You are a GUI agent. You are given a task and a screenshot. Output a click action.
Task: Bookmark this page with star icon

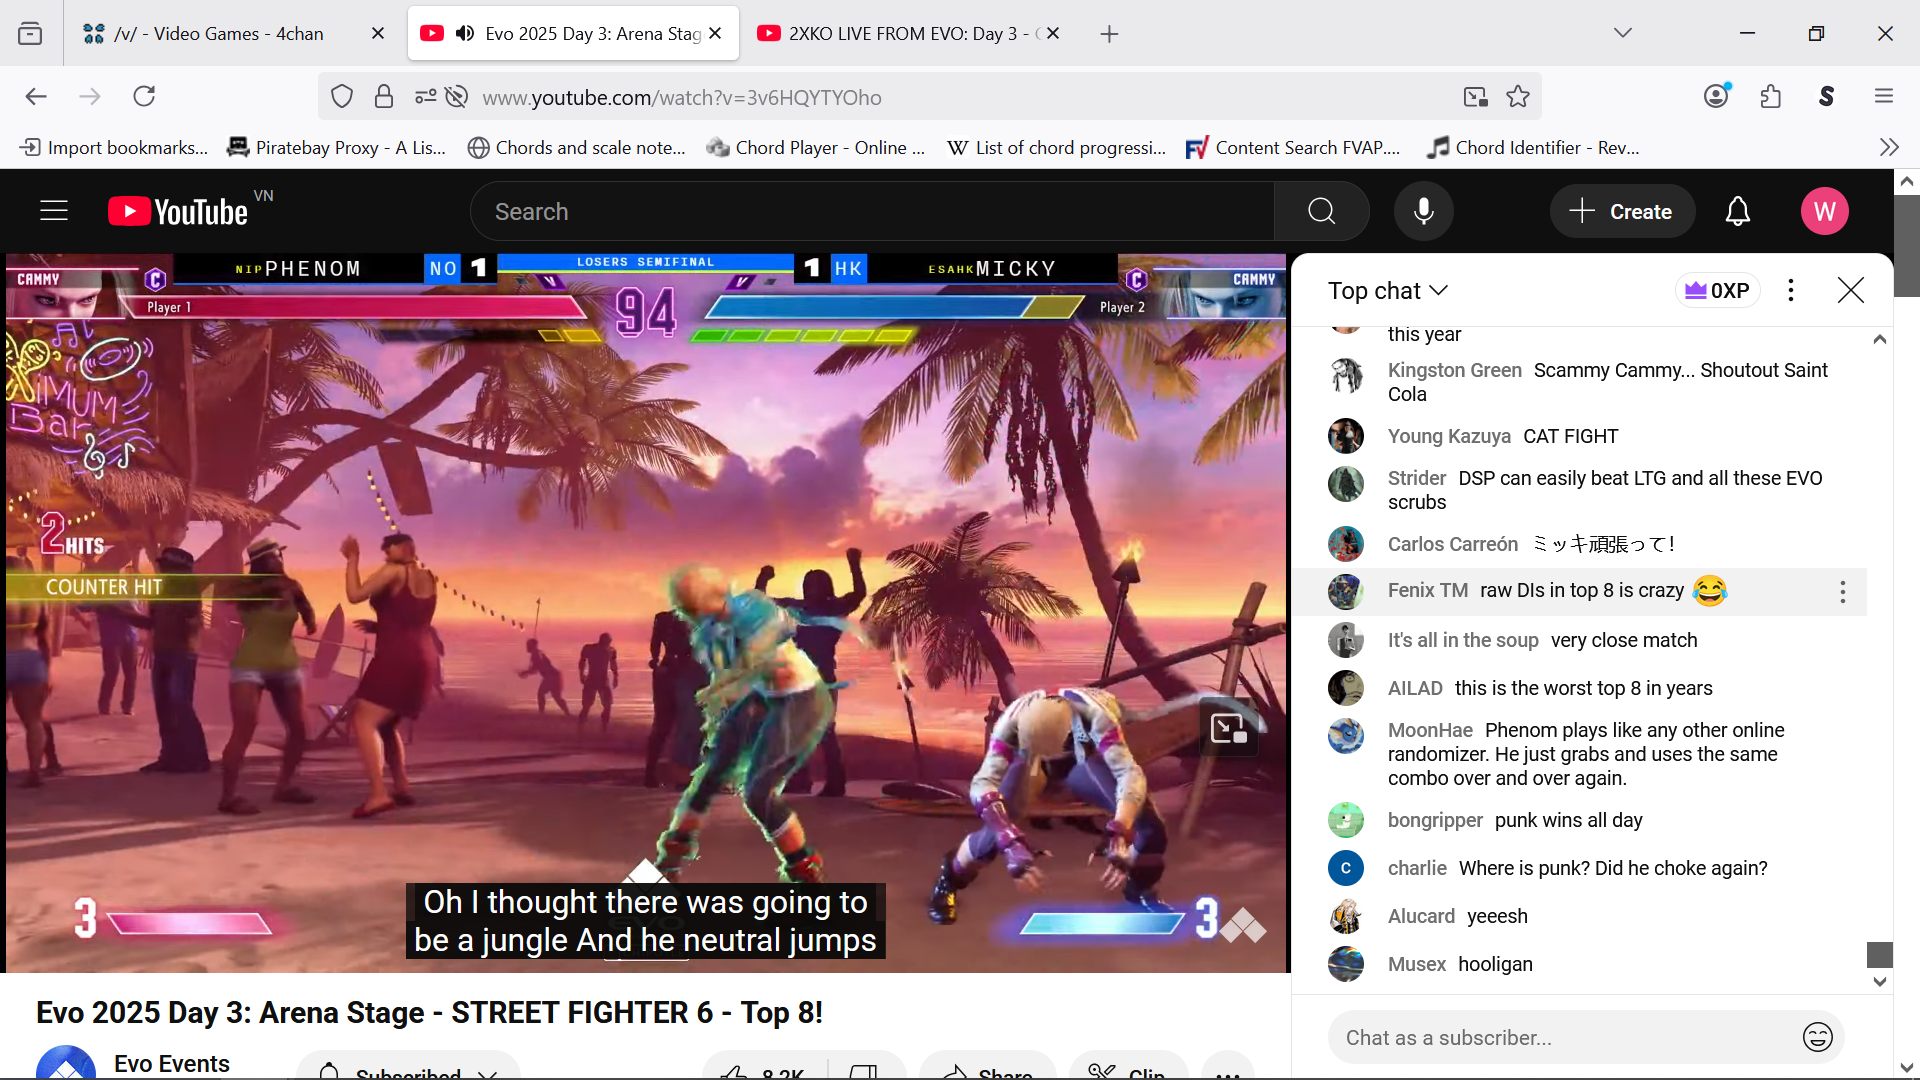point(1518,97)
